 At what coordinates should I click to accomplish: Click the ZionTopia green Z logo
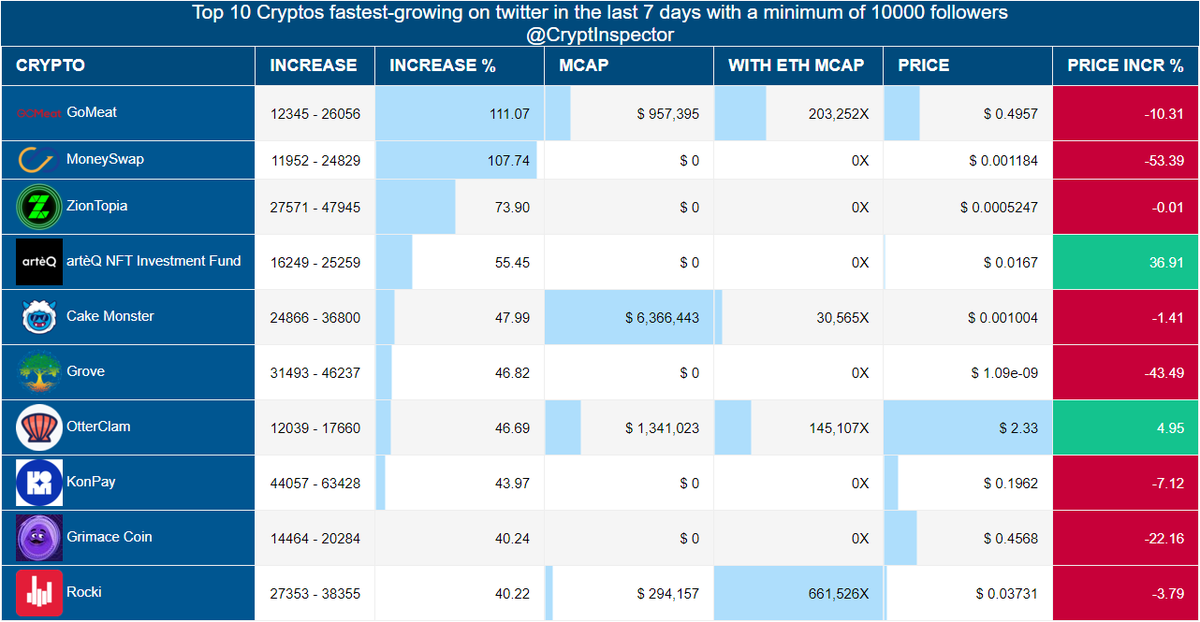pyautogui.click(x=39, y=207)
